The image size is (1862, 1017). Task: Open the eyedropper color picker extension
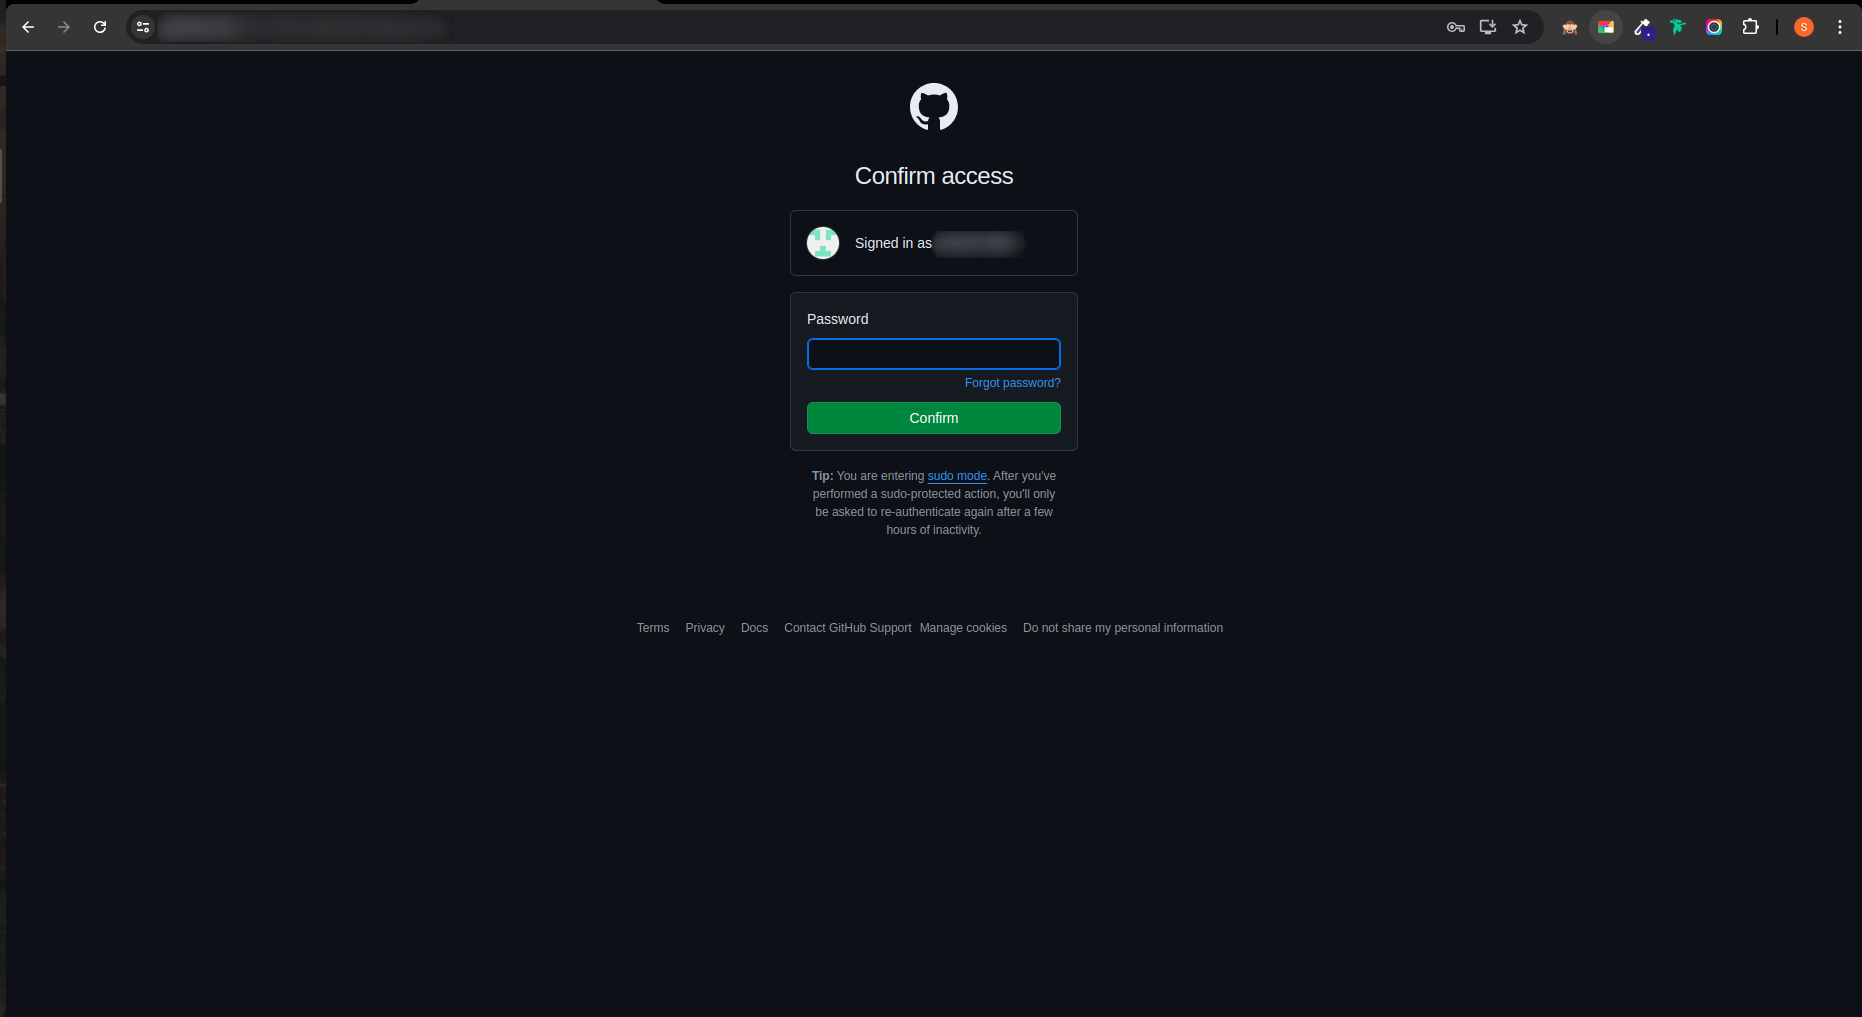(x=1642, y=27)
